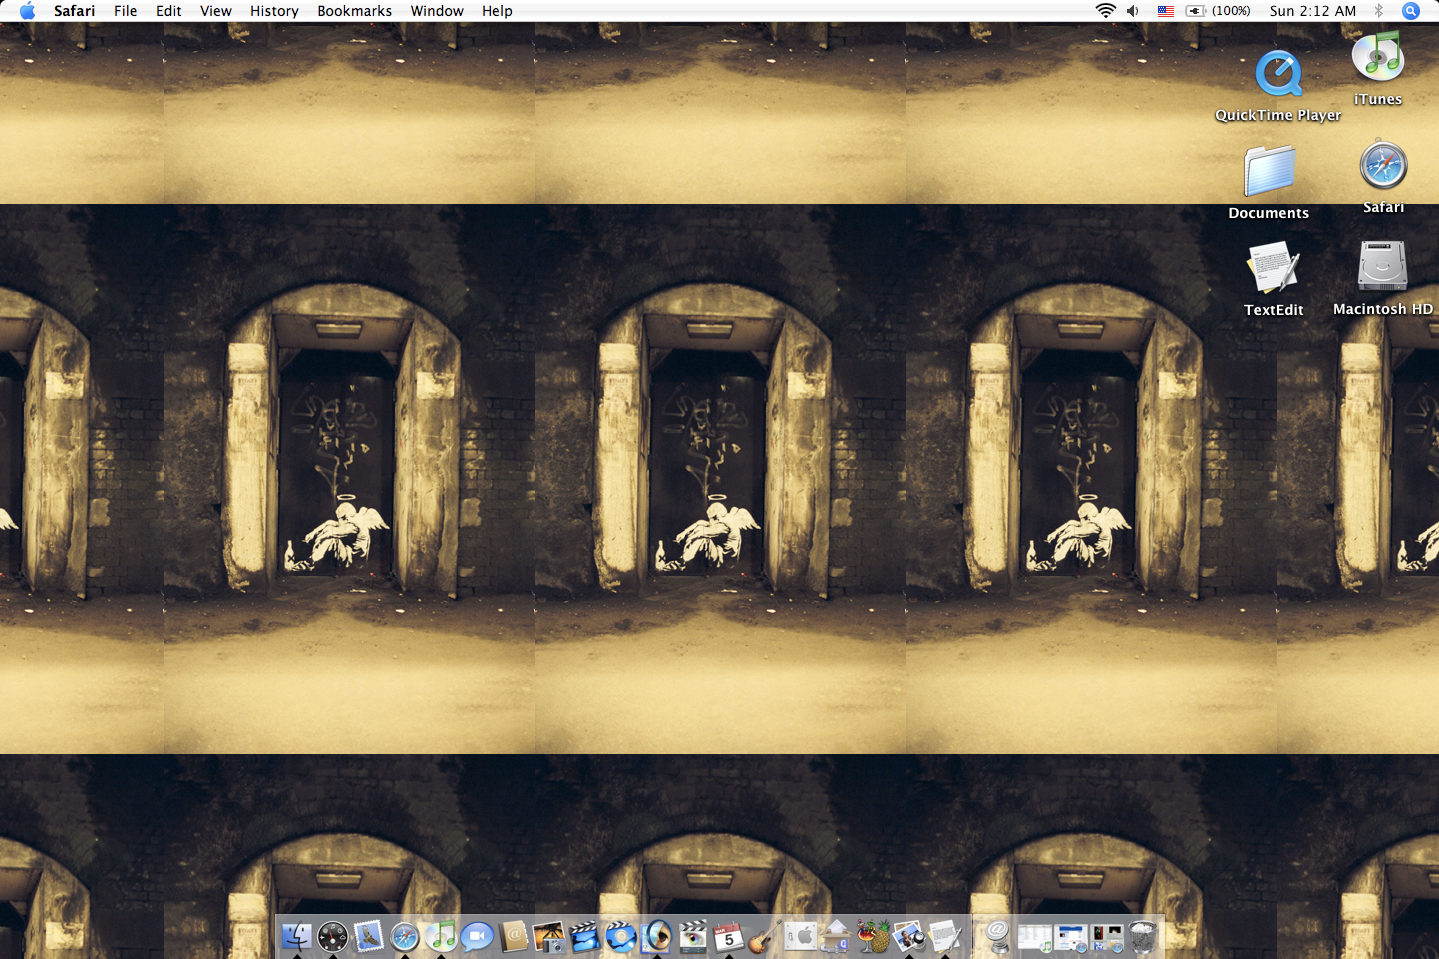Click the battery status showing 100%
The width and height of the screenshot is (1439, 959).
click(x=1218, y=11)
